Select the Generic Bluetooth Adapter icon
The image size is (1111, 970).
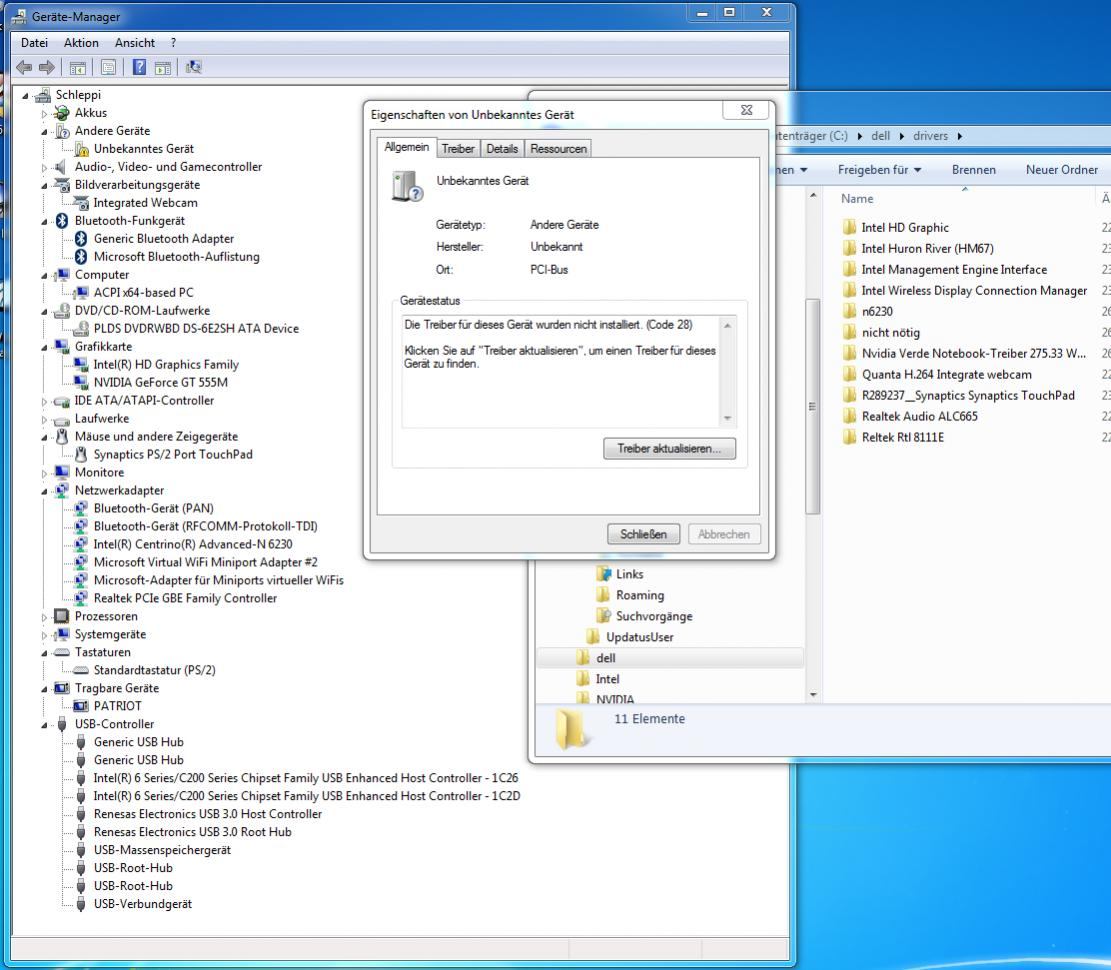(81, 239)
